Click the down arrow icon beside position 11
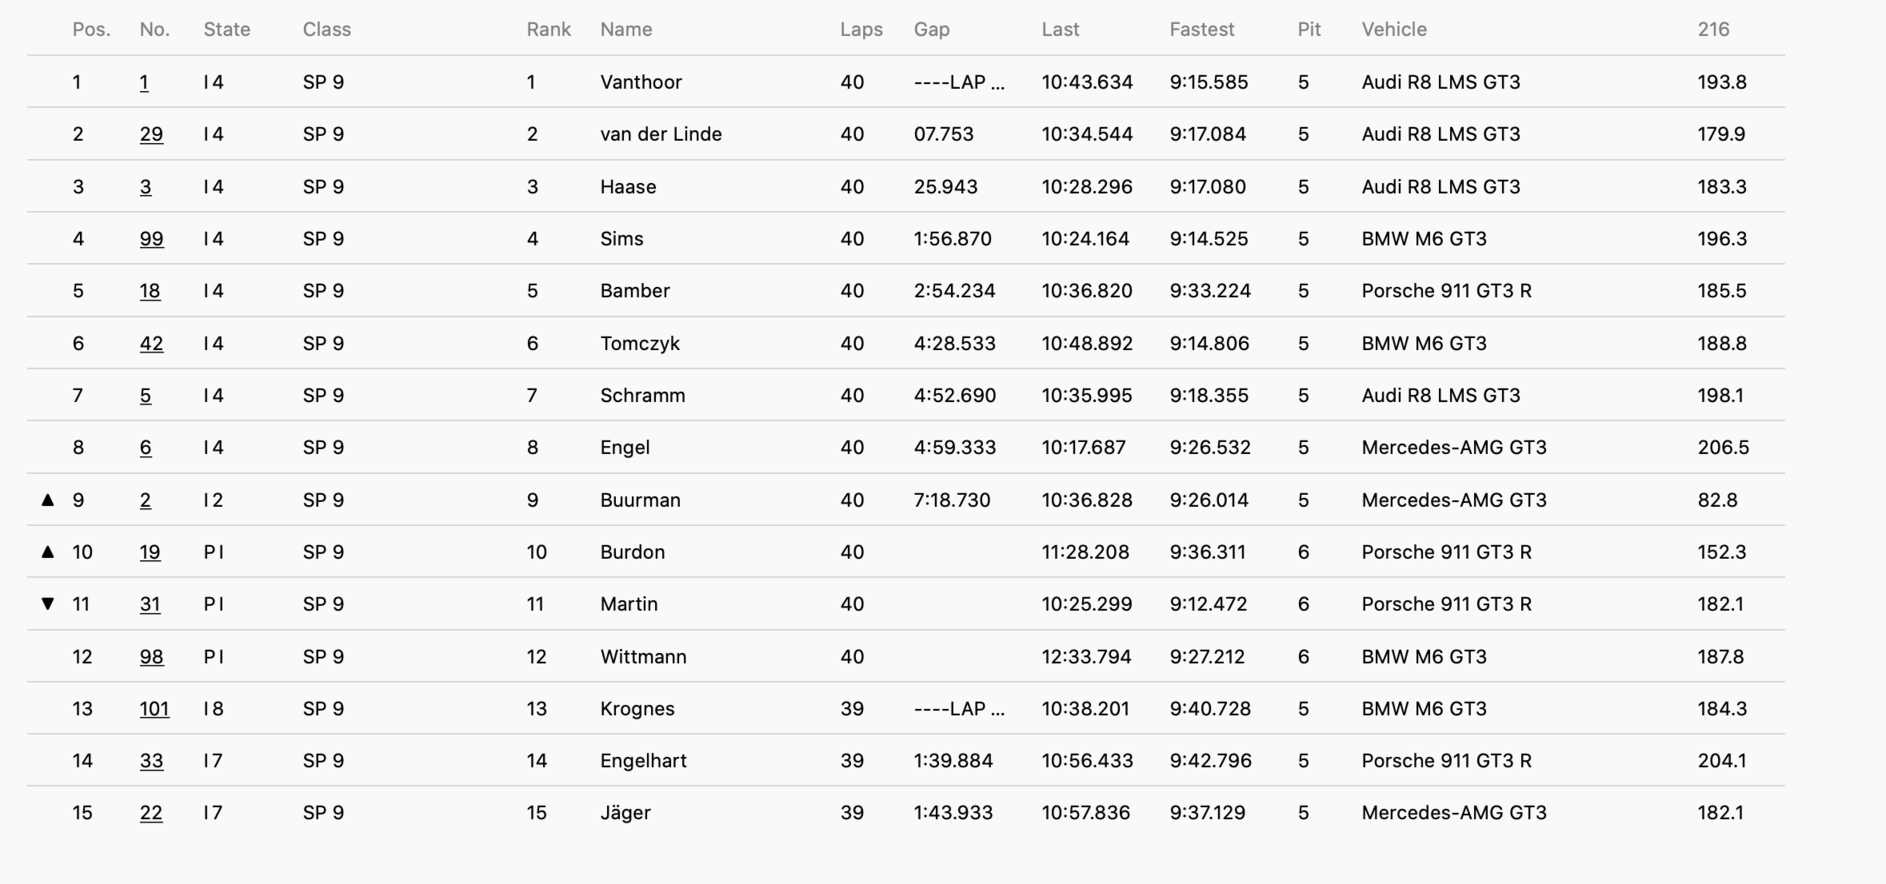The image size is (1886, 884). [47, 603]
